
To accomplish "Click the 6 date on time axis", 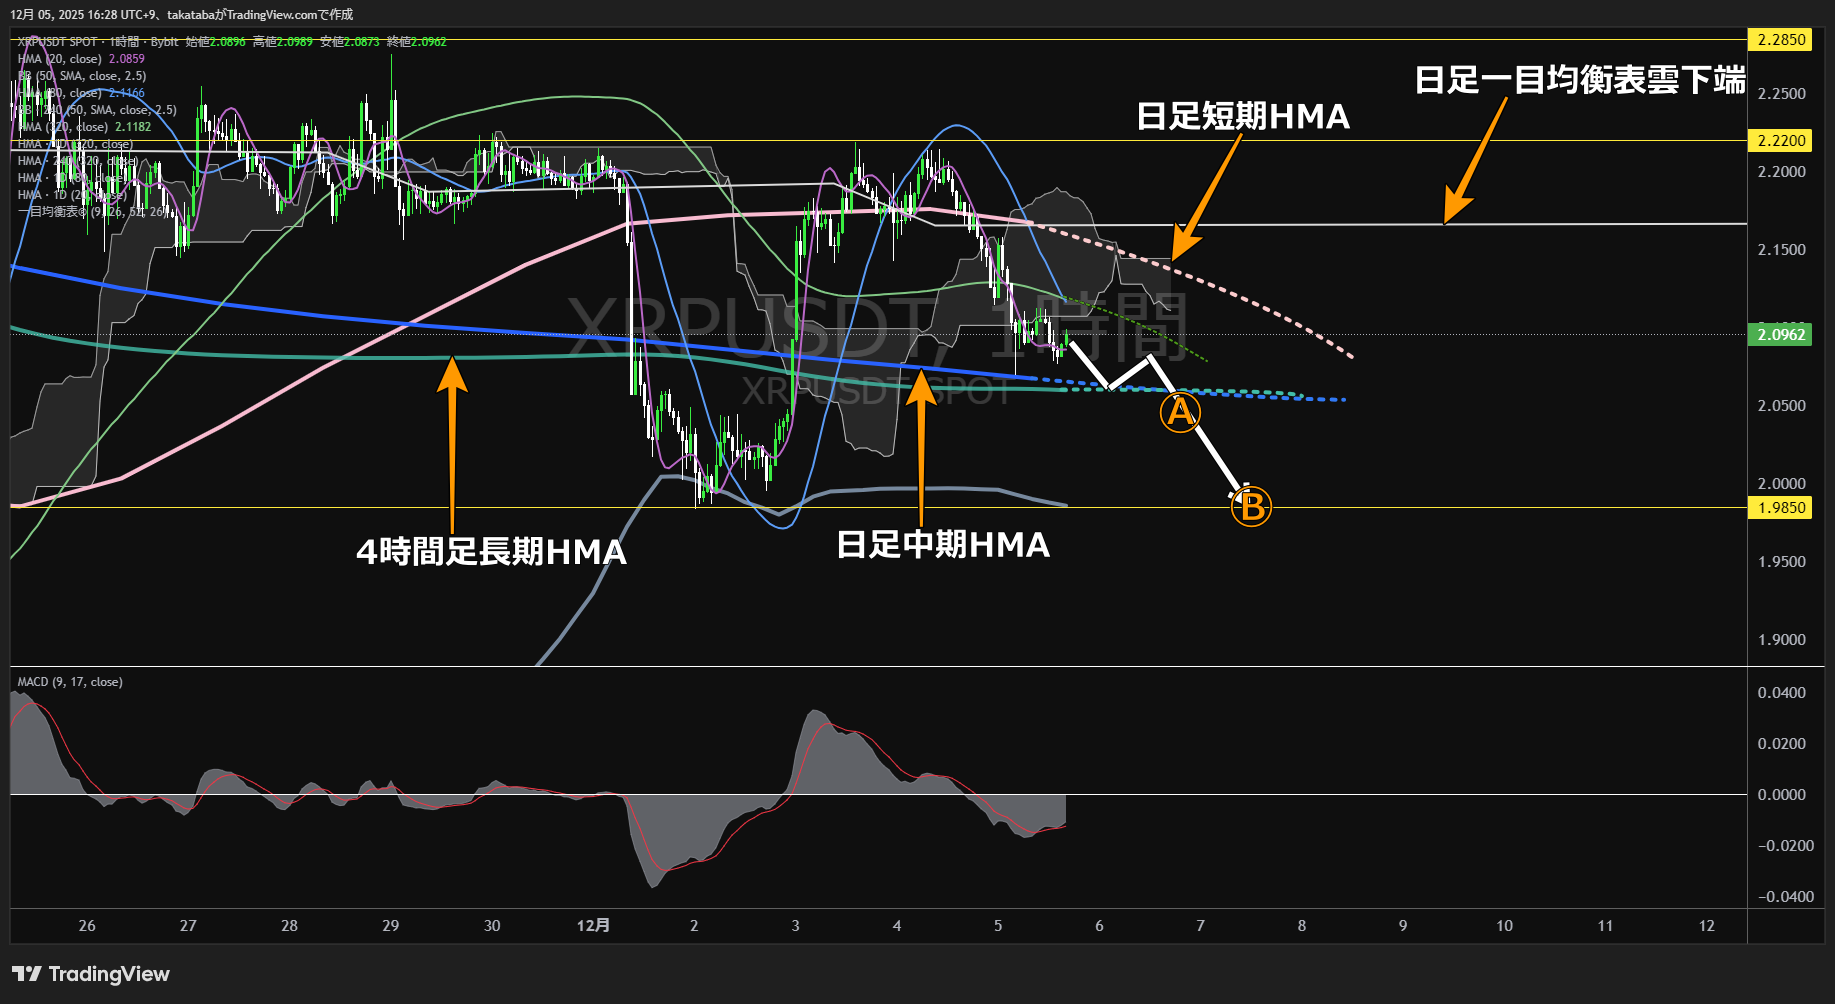I will click(x=1099, y=926).
